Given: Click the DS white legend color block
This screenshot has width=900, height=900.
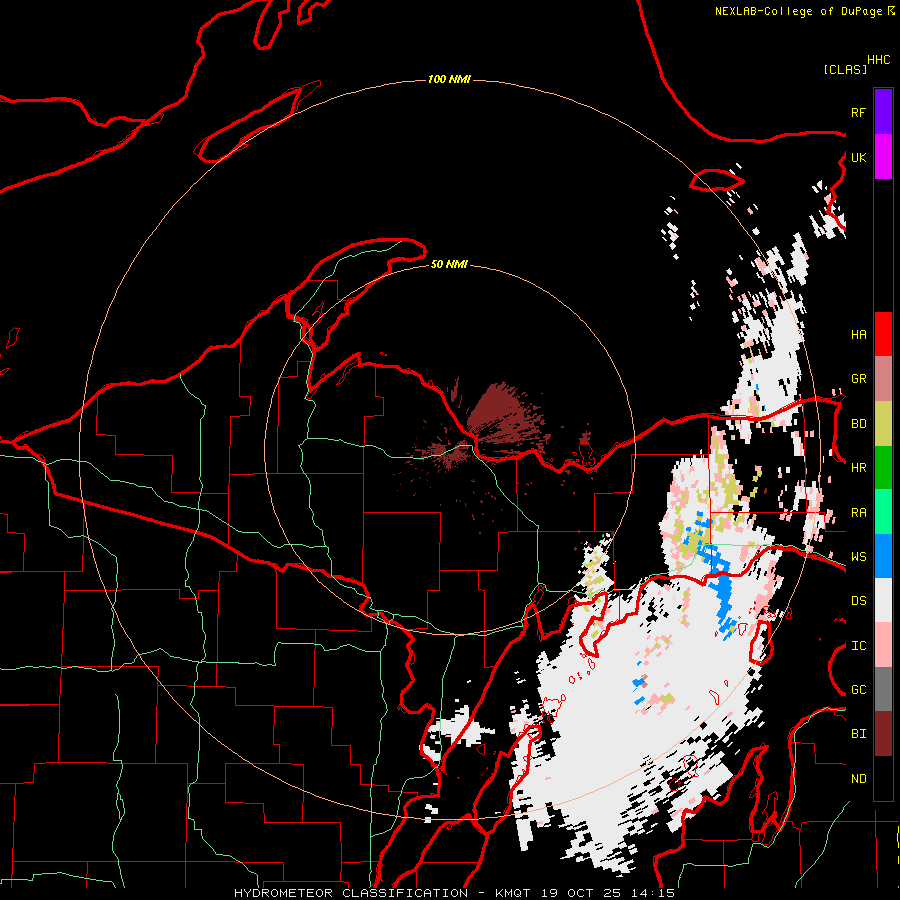Looking at the screenshot, I should [883, 601].
